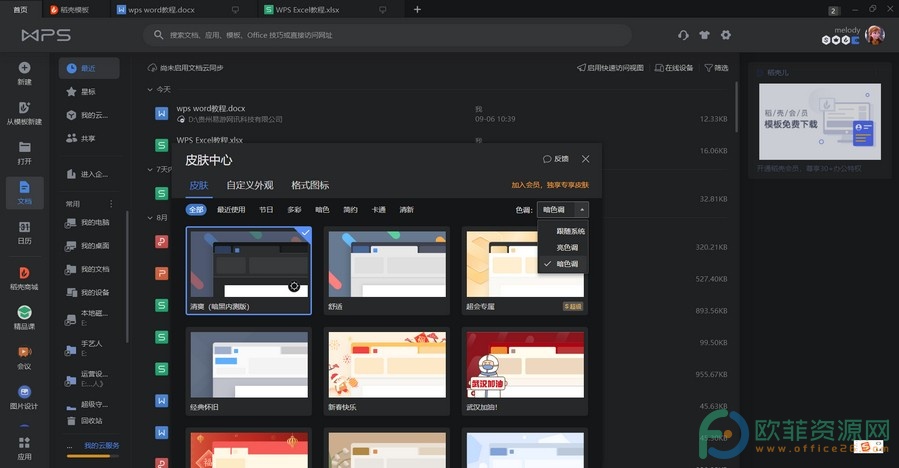Click the shirt skin icon in header

coord(704,35)
